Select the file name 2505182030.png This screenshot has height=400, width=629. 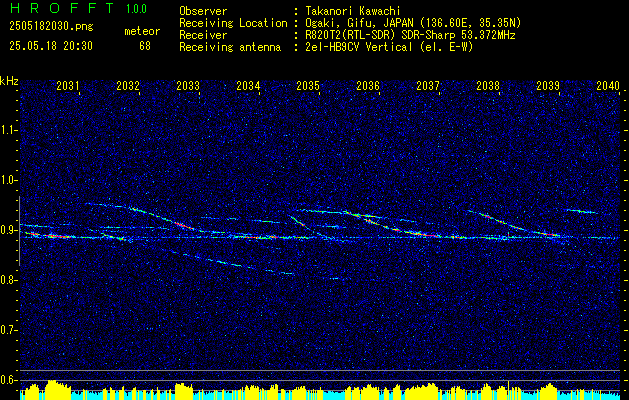pyautogui.click(x=51, y=26)
